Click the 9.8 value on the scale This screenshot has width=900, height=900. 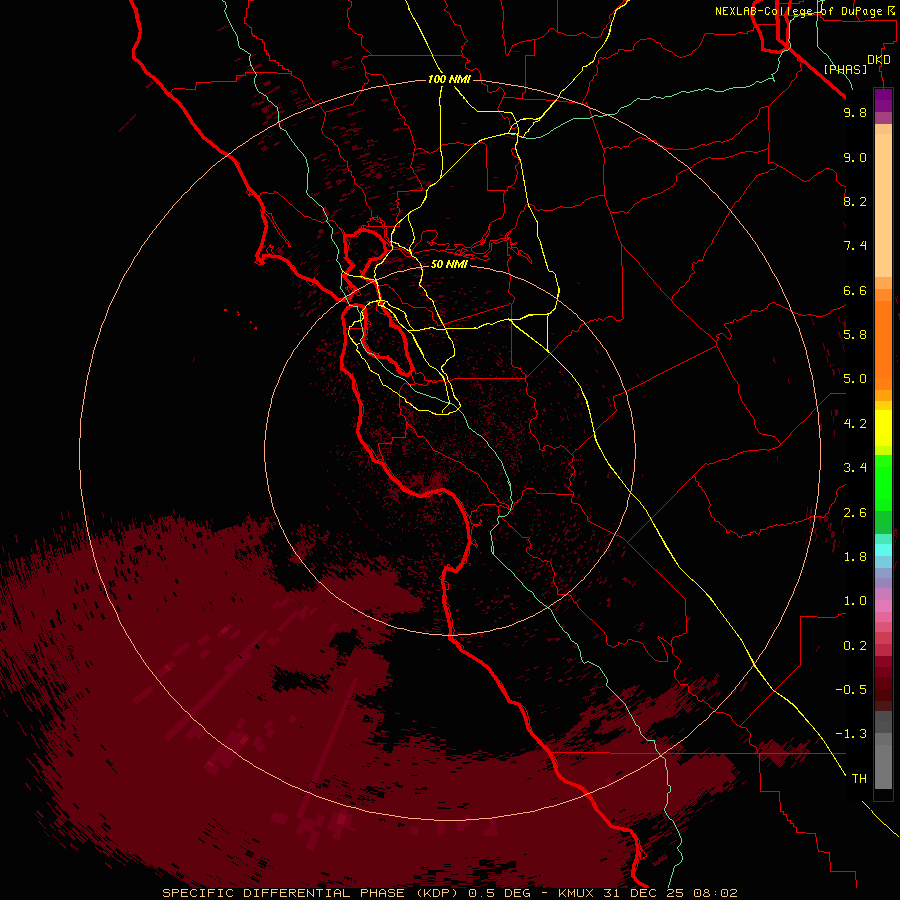855,112
